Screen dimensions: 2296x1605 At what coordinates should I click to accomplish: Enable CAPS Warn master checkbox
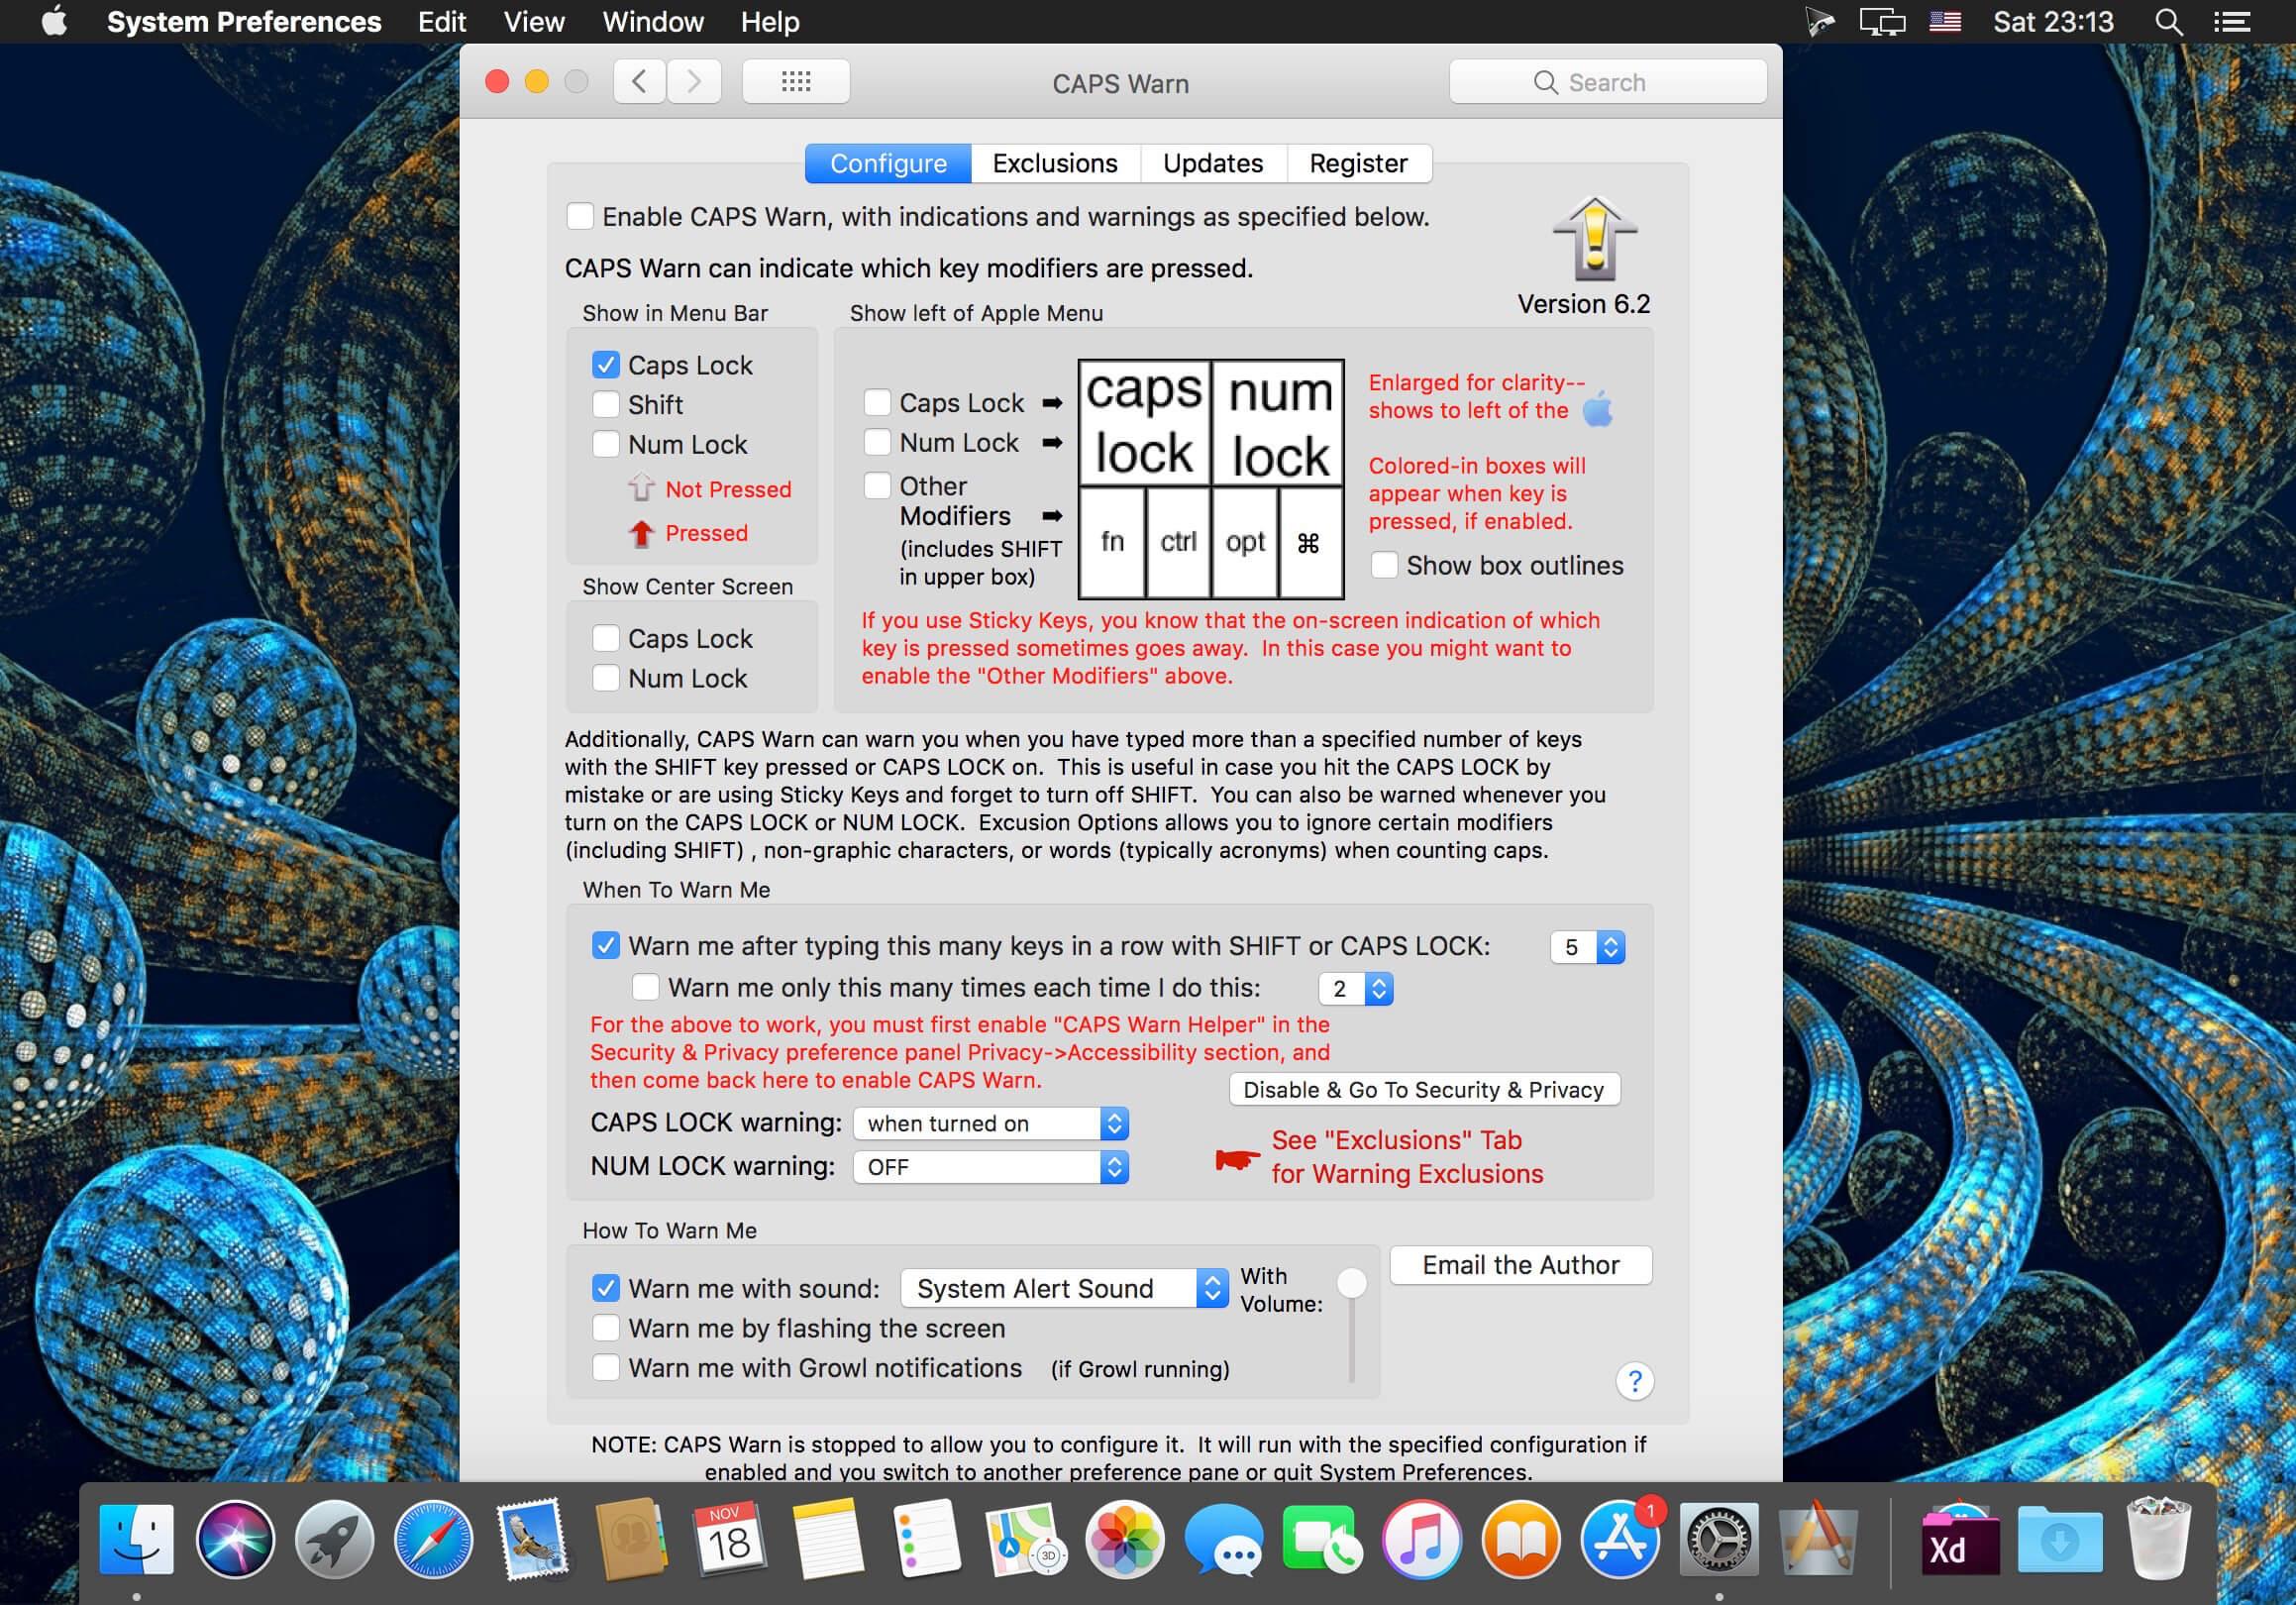pyautogui.click(x=580, y=216)
